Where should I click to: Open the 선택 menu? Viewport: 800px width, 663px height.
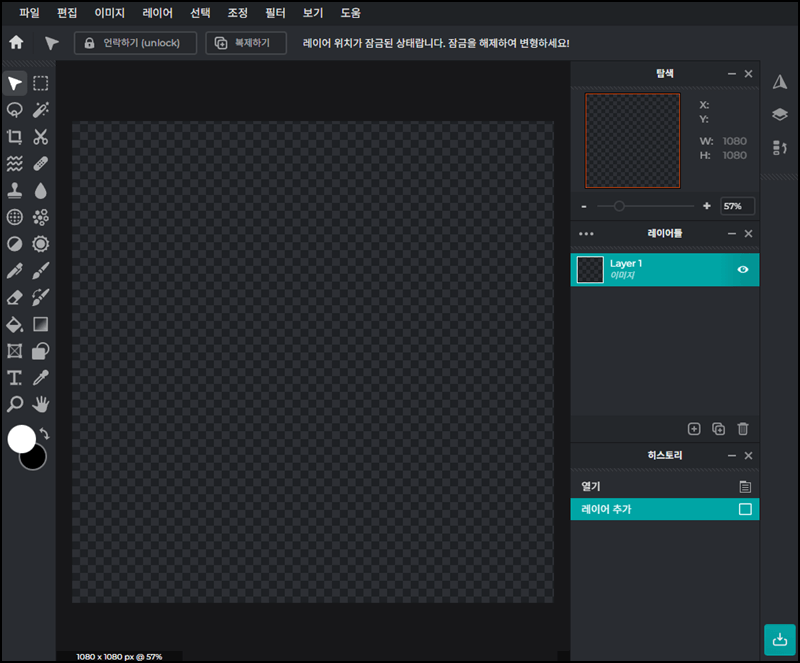click(x=200, y=13)
